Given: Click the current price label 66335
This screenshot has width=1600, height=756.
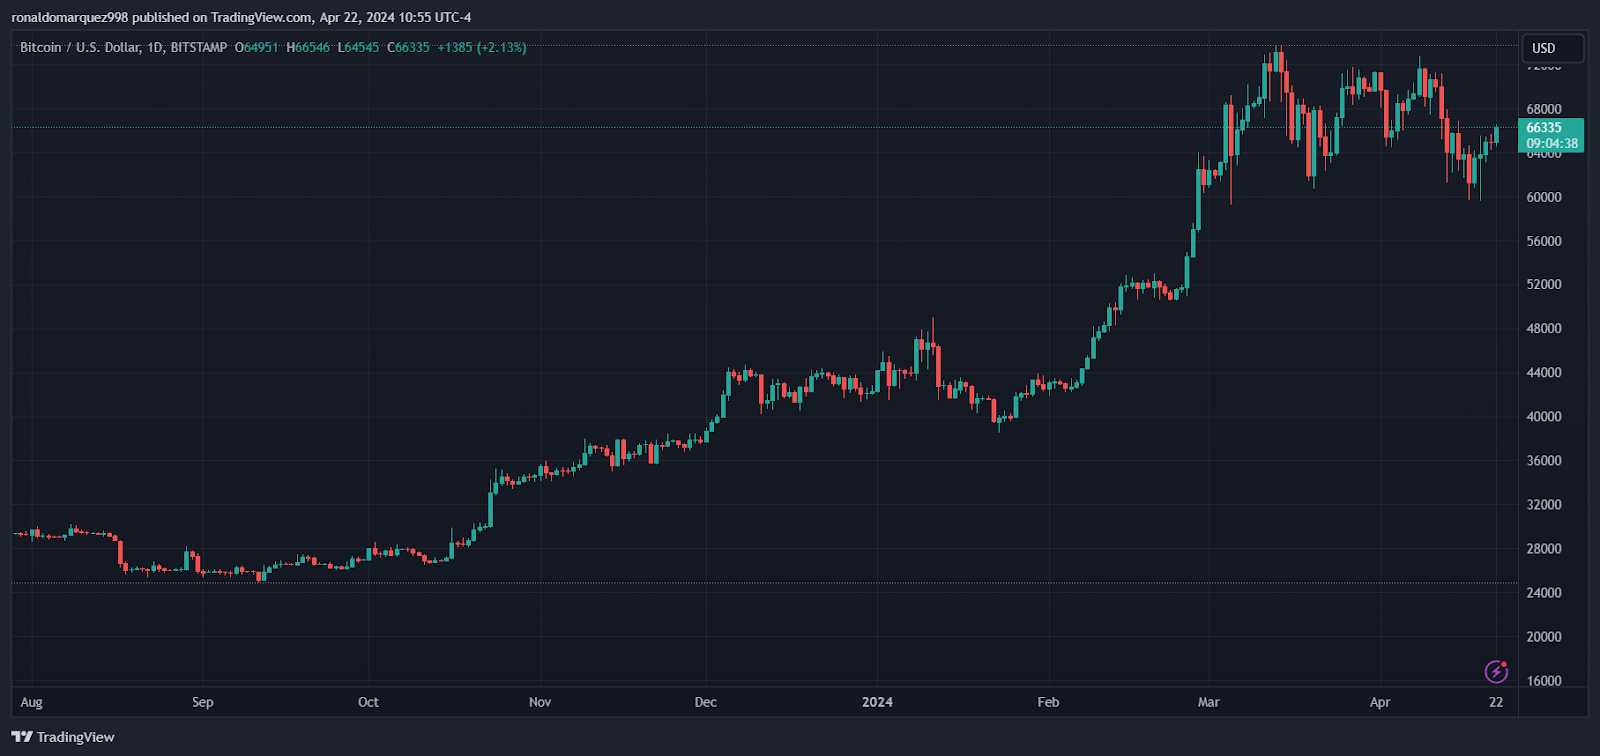Looking at the screenshot, I should (x=1544, y=128).
